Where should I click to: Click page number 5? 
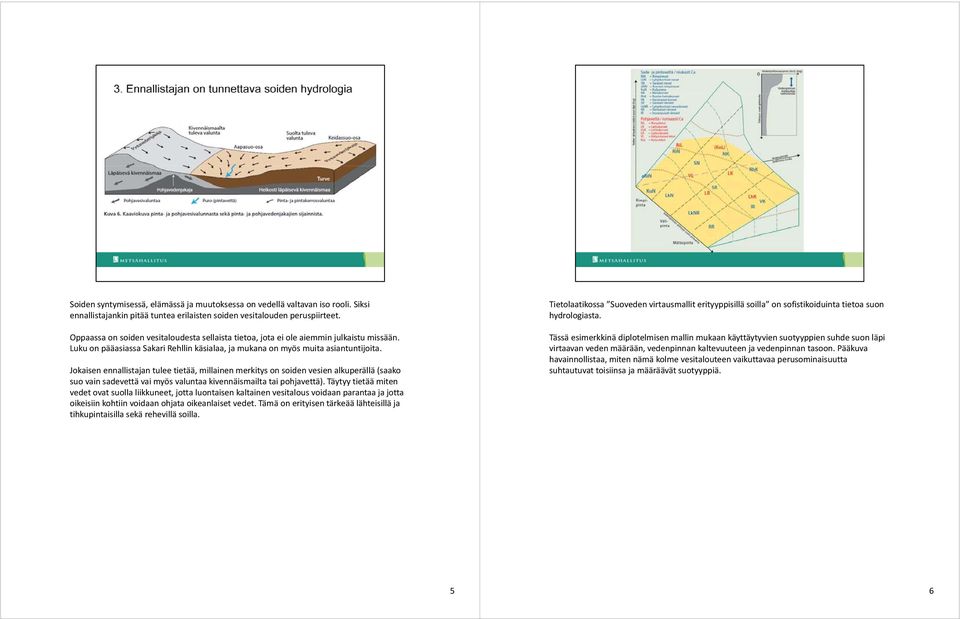pyautogui.click(x=452, y=591)
